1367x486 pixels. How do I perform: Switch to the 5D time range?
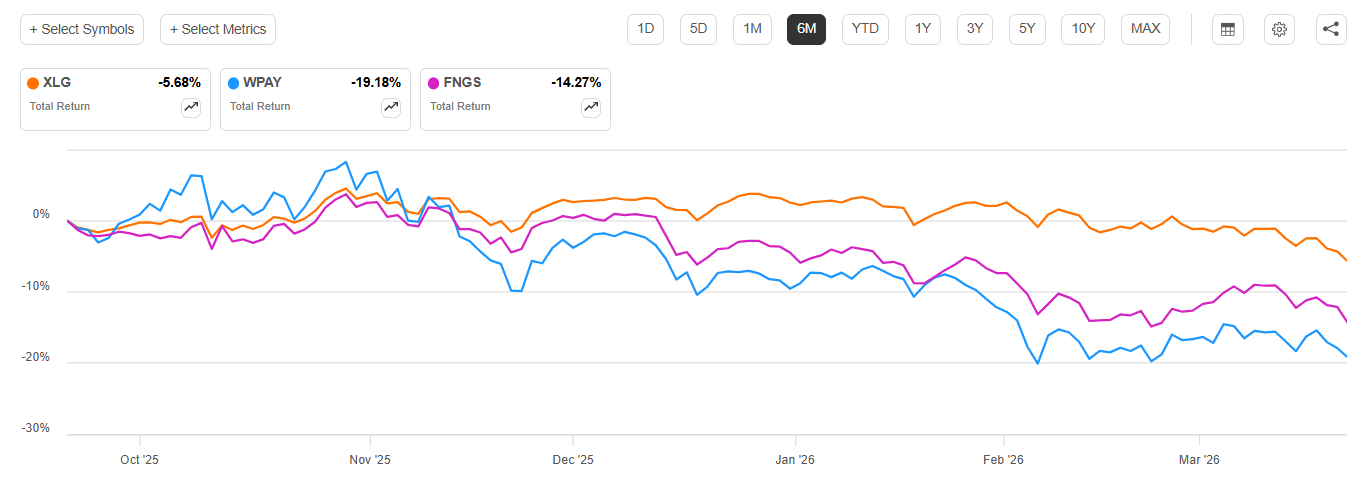coord(699,29)
